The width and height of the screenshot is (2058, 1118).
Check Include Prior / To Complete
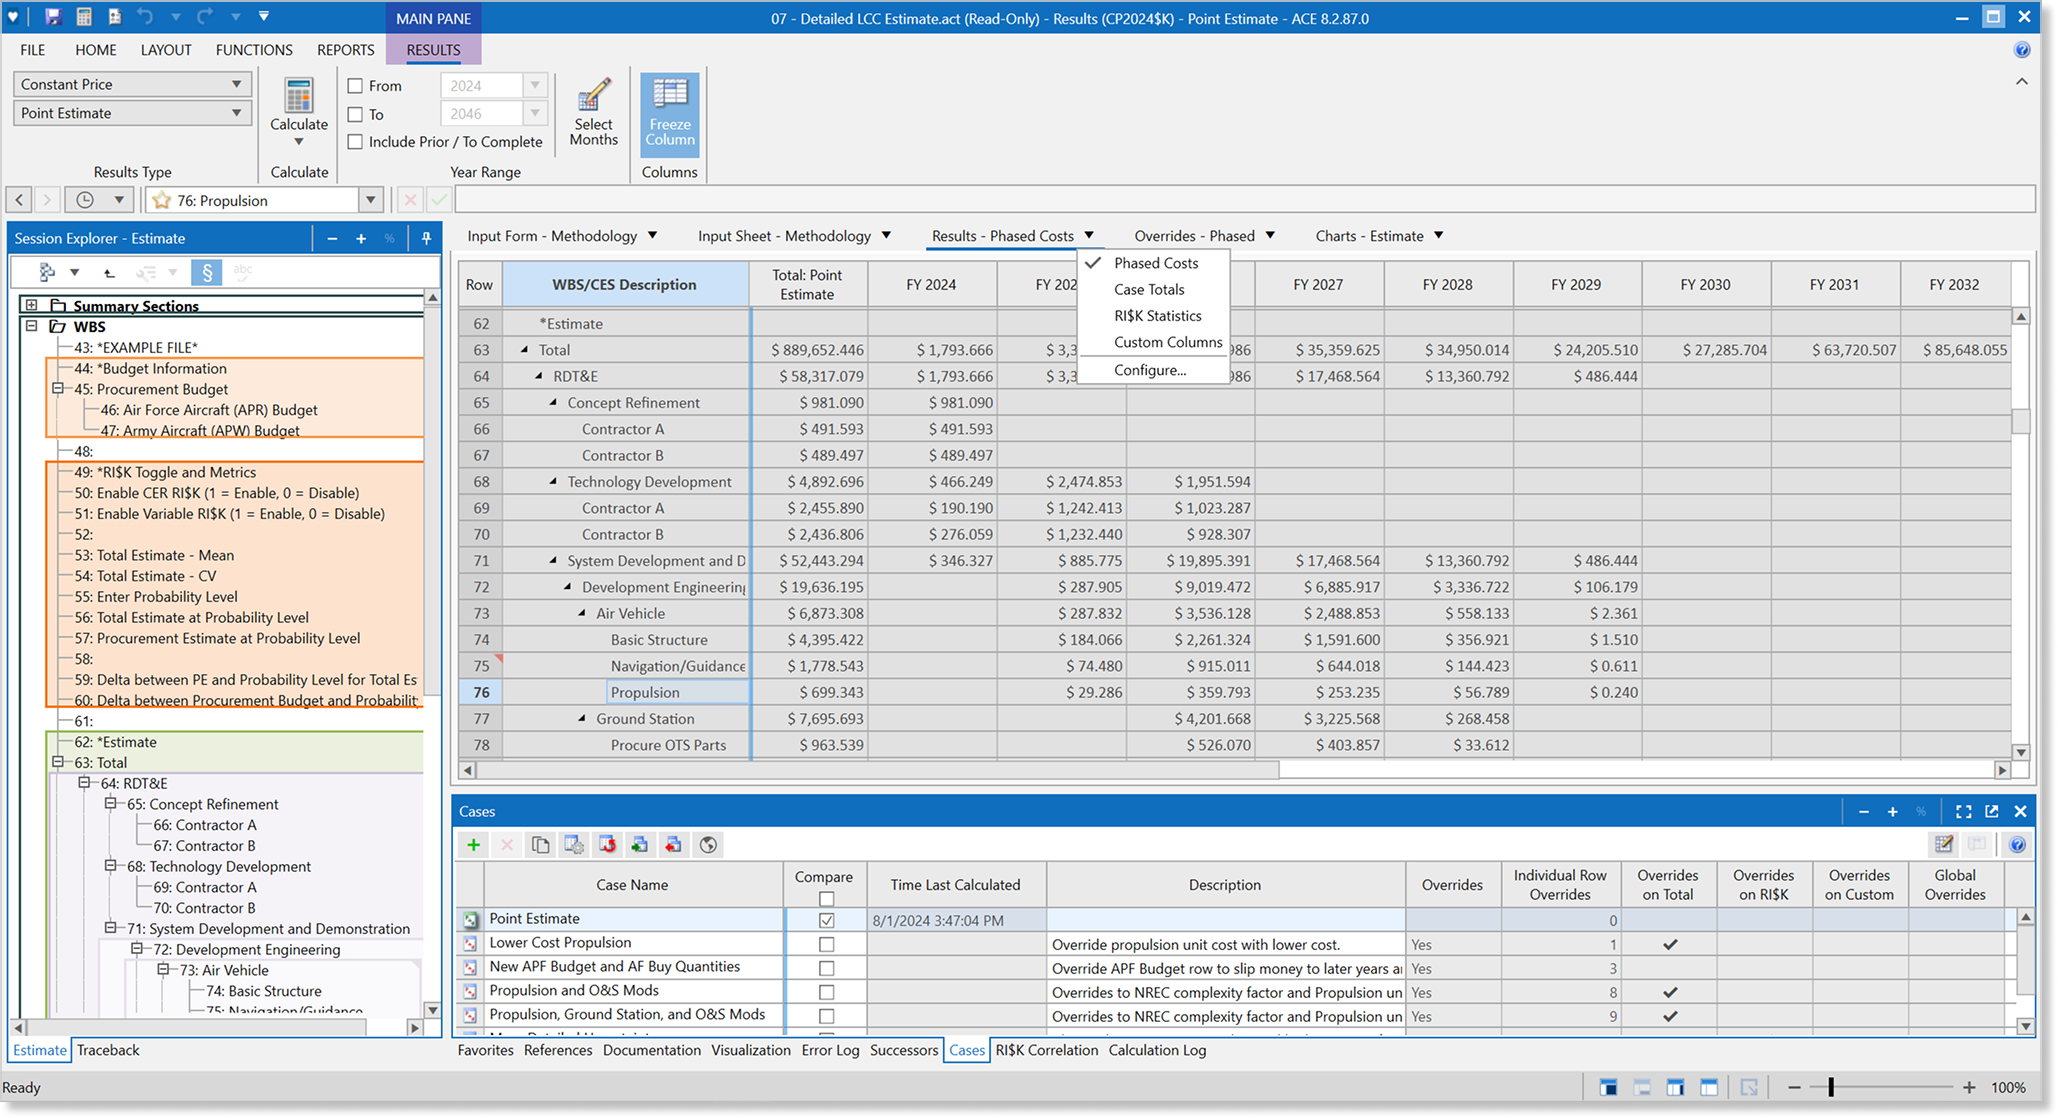(355, 142)
